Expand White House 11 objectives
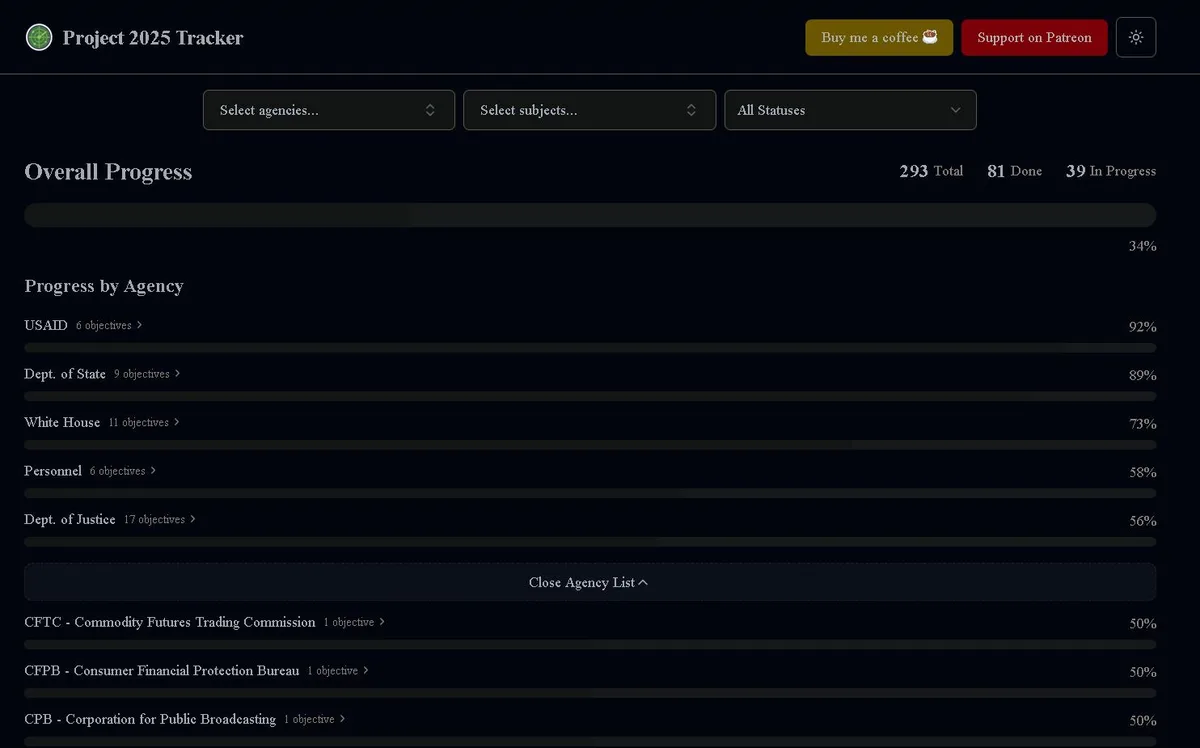The width and height of the screenshot is (1200, 748). 144,422
